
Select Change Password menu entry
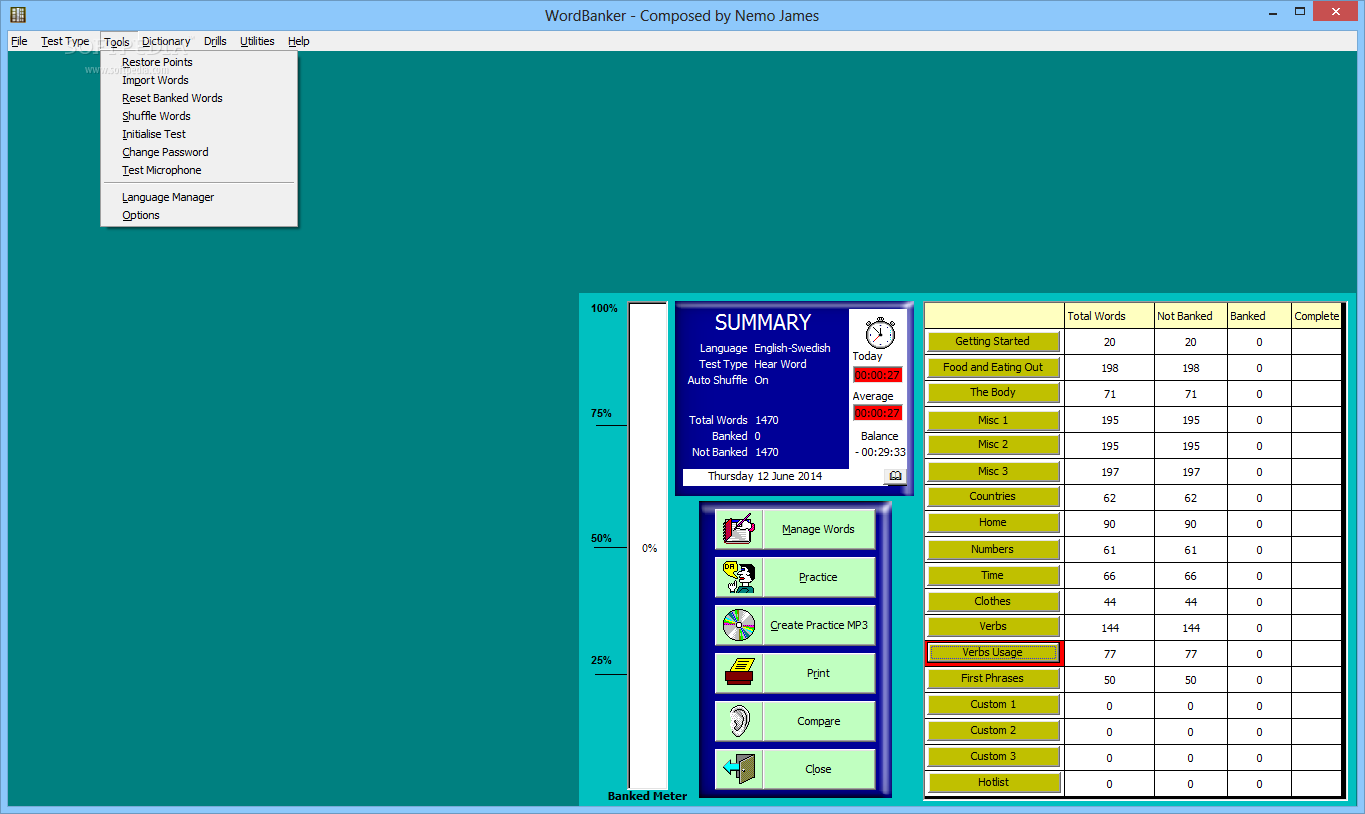[199, 152]
